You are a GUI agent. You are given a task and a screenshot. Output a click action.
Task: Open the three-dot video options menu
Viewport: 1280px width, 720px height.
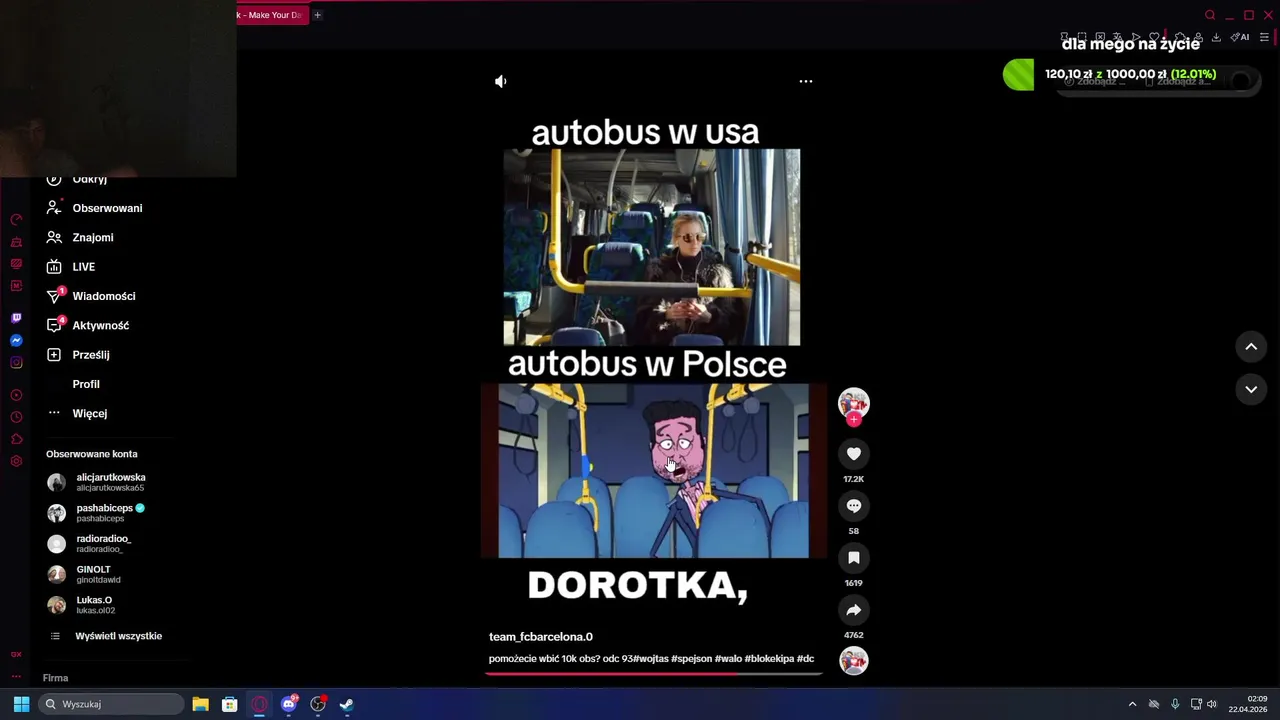click(x=806, y=81)
